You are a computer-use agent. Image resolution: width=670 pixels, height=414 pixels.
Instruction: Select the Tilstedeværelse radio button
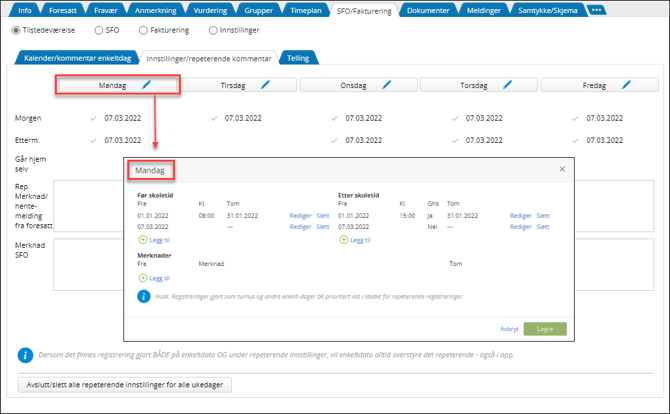click(16, 30)
